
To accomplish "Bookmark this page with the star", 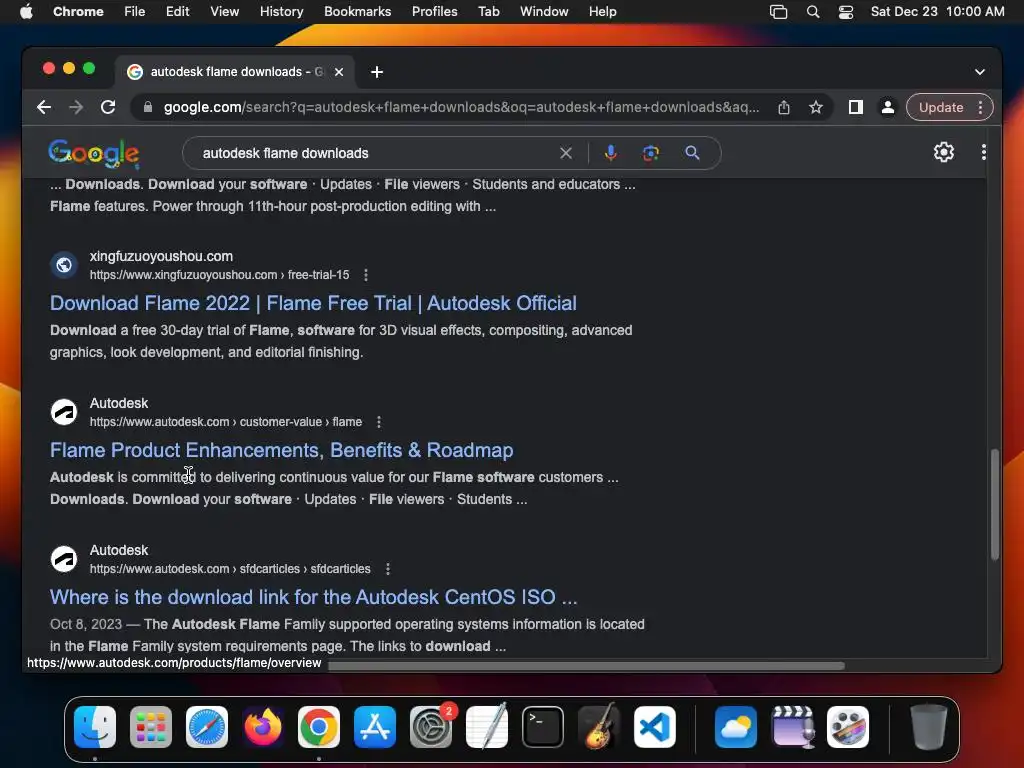I will pyautogui.click(x=816, y=107).
